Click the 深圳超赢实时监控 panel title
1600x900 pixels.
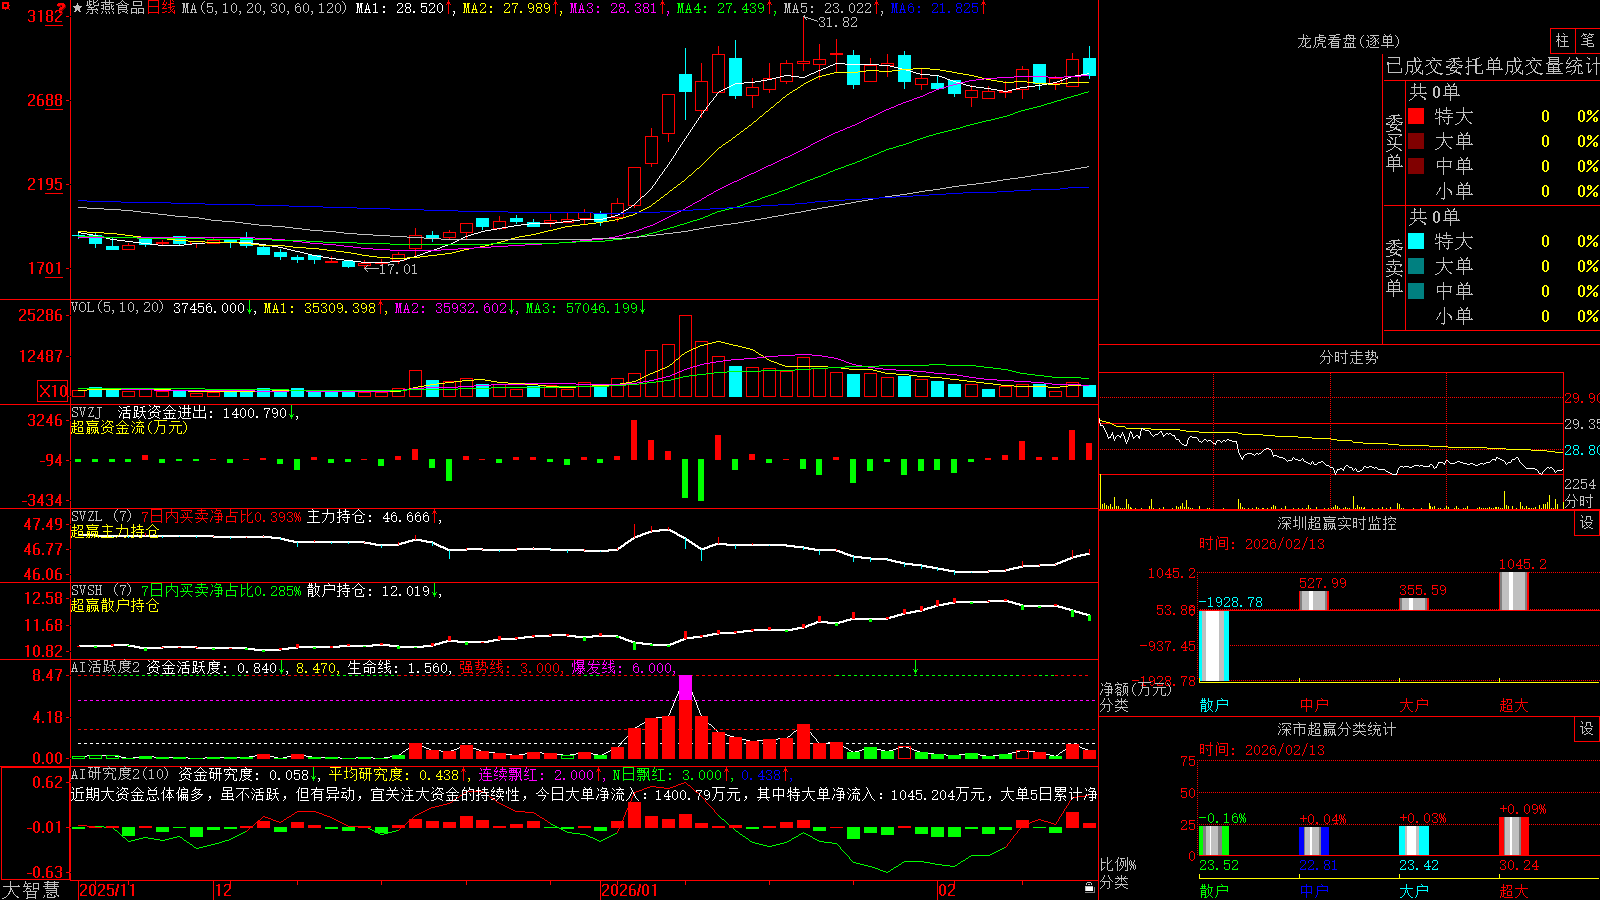[1336, 523]
